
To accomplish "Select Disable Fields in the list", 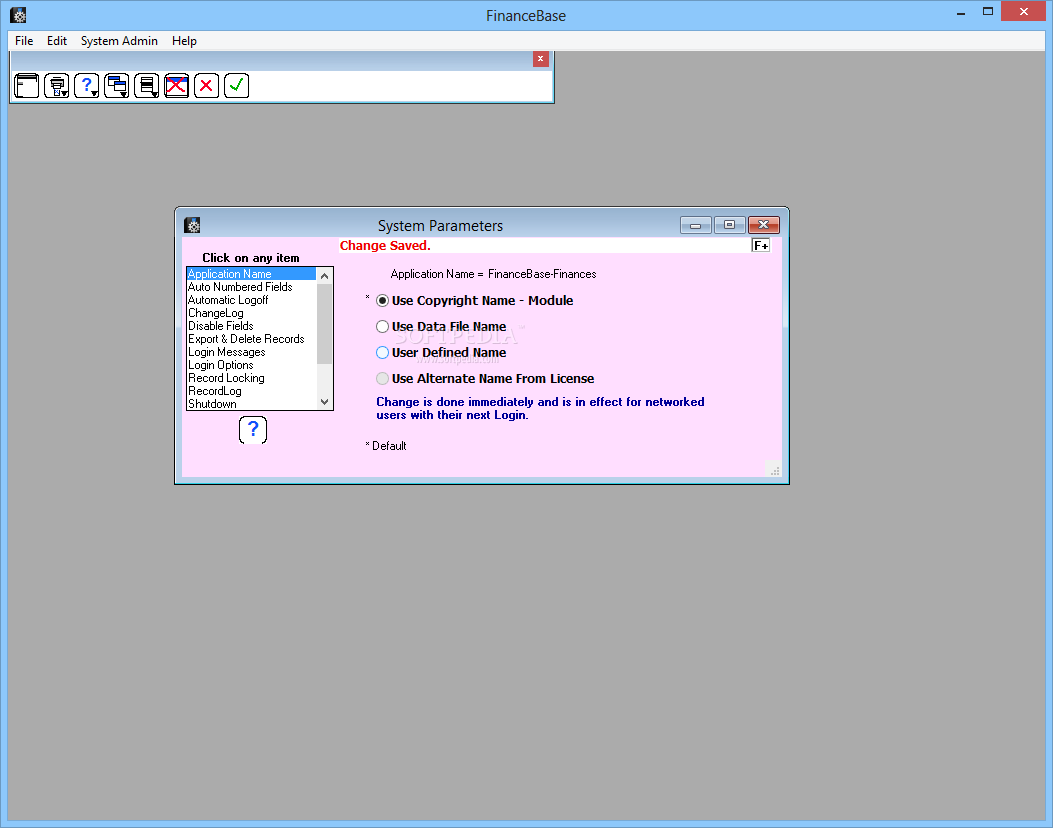I will [251, 326].
